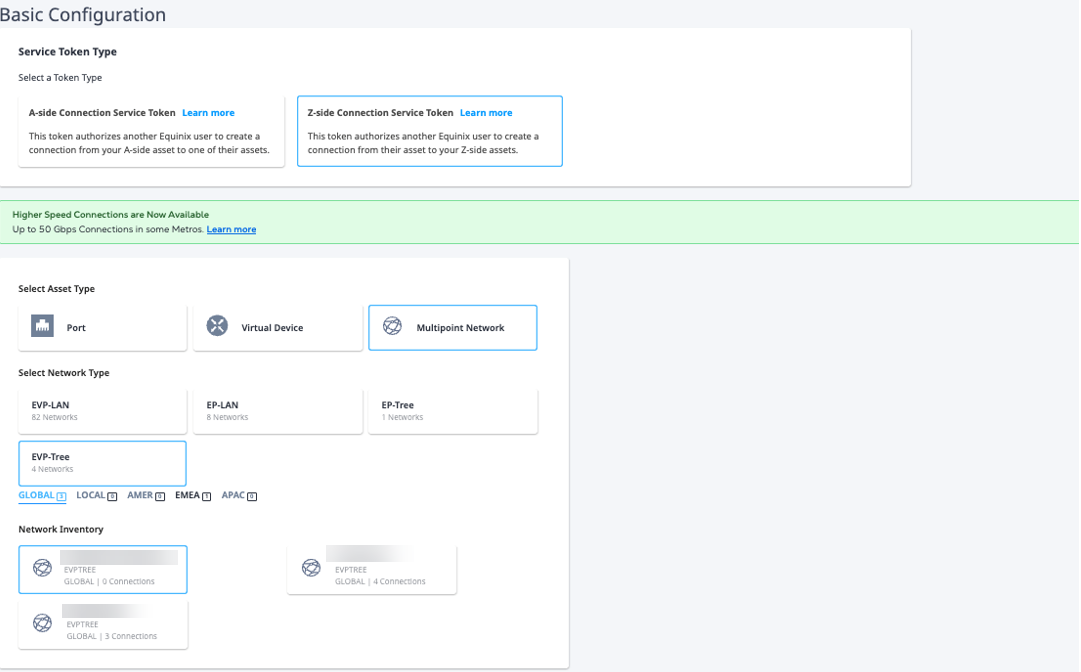The width and height of the screenshot is (1081, 672).
Task: Click the Virtual Device icon
Action: tap(217, 325)
